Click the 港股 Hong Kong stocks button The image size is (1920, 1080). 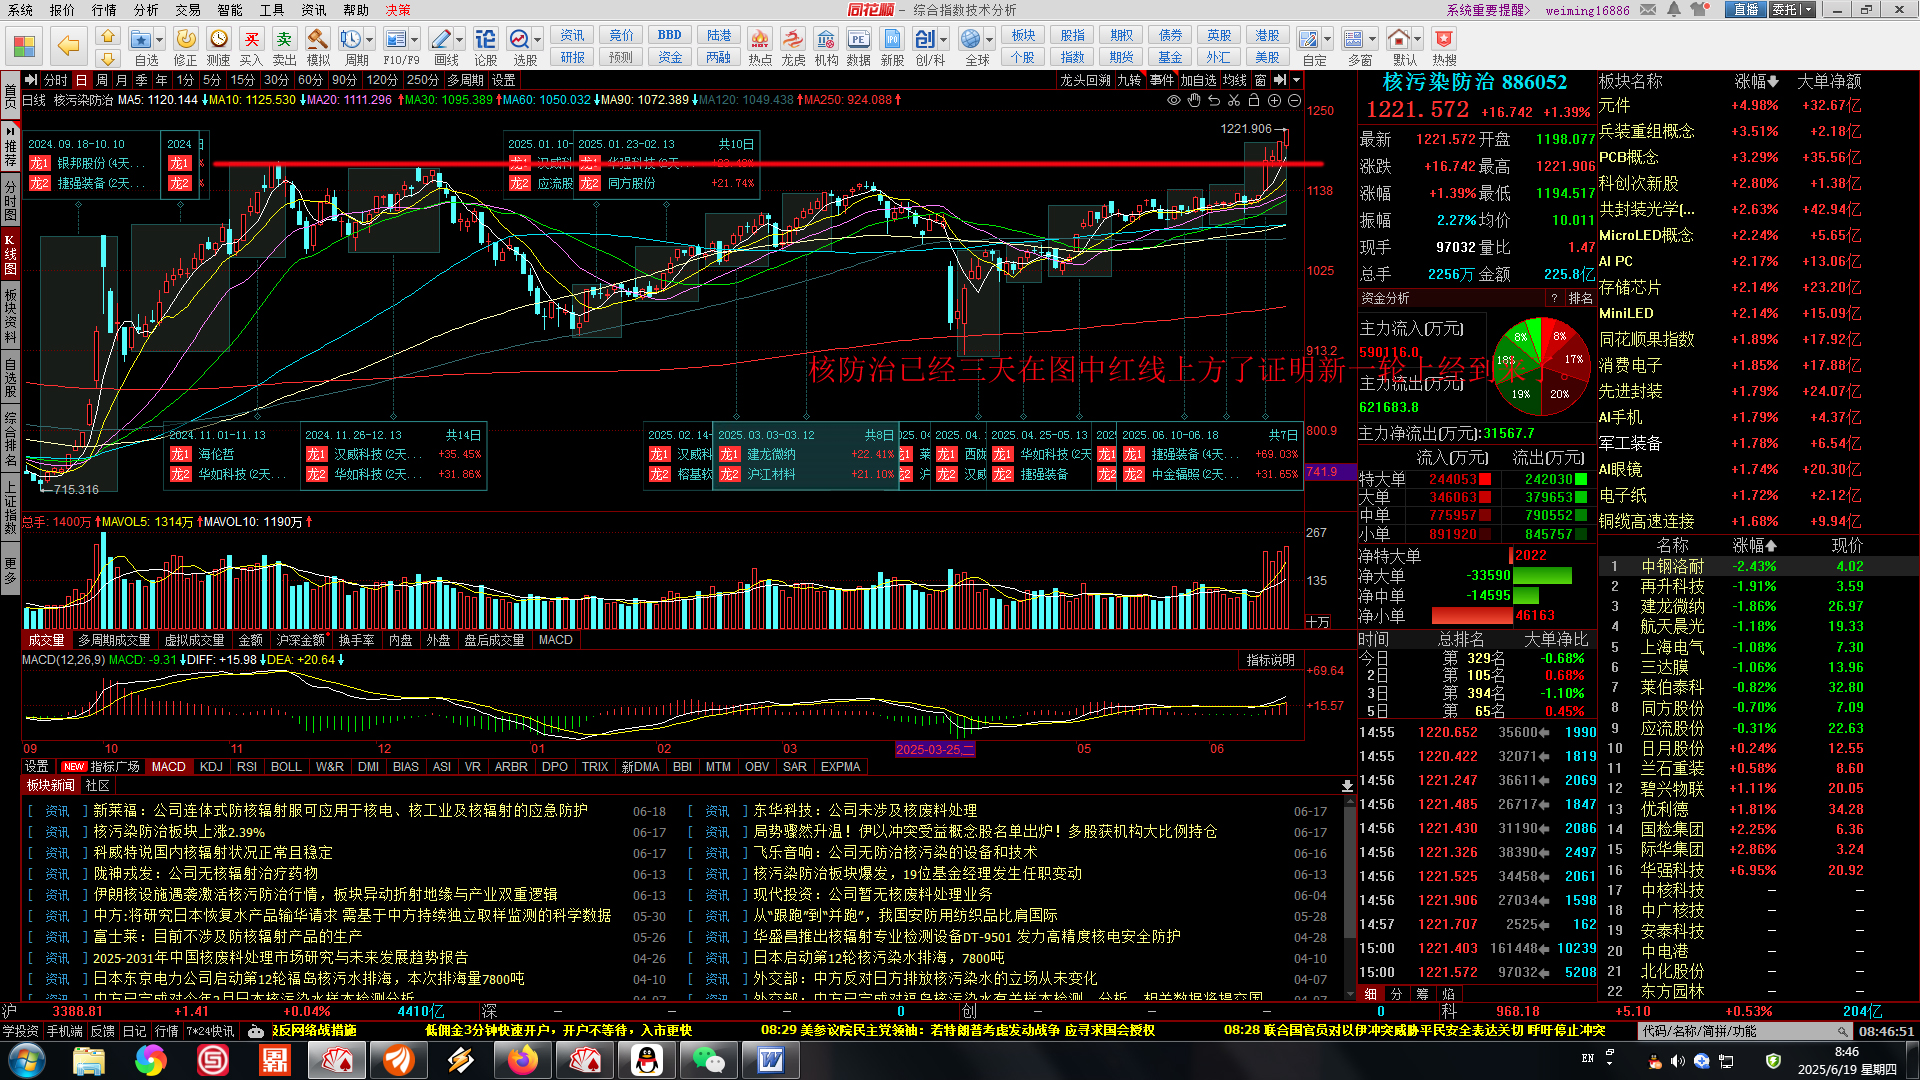[x=1267, y=35]
